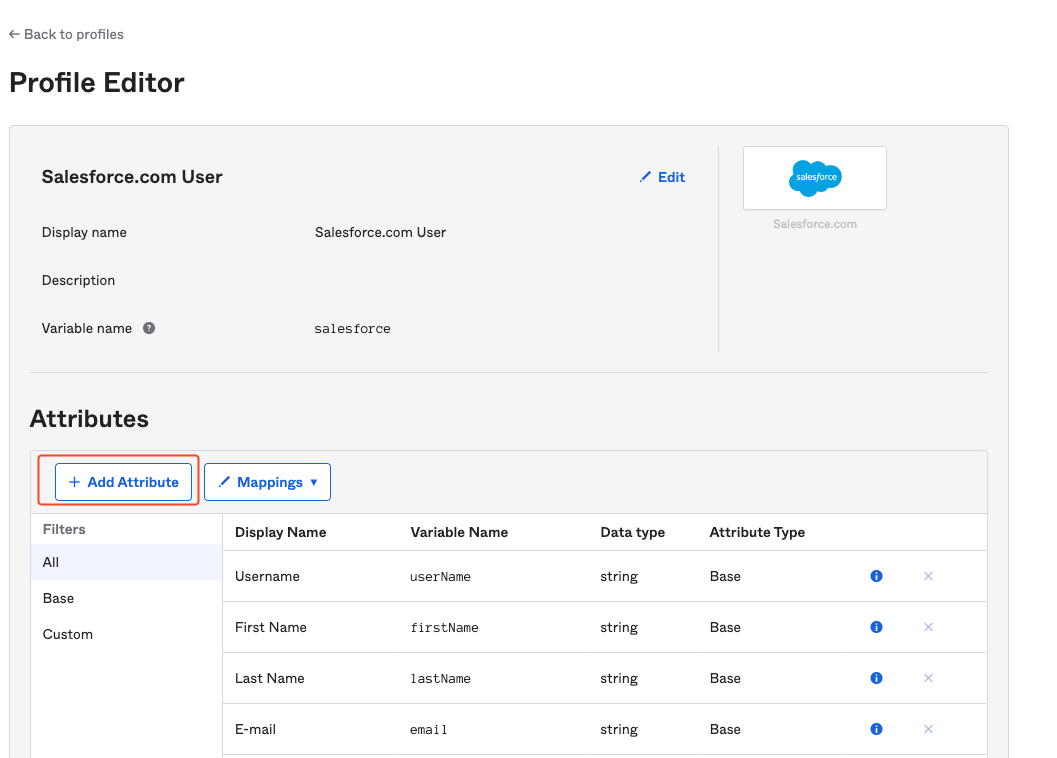
Task: Click the Attributes section heading
Action: tap(89, 419)
